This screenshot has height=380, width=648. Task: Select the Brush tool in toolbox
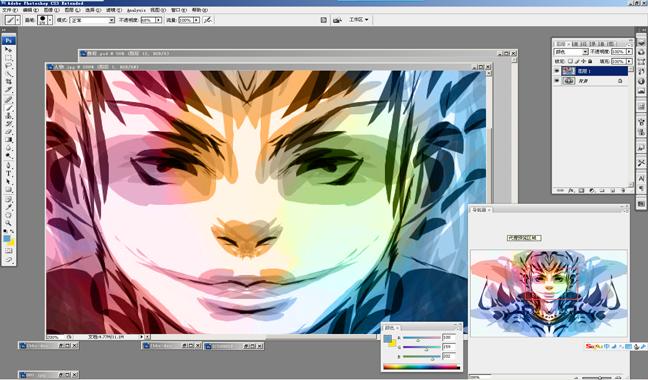pyautogui.click(x=8, y=108)
